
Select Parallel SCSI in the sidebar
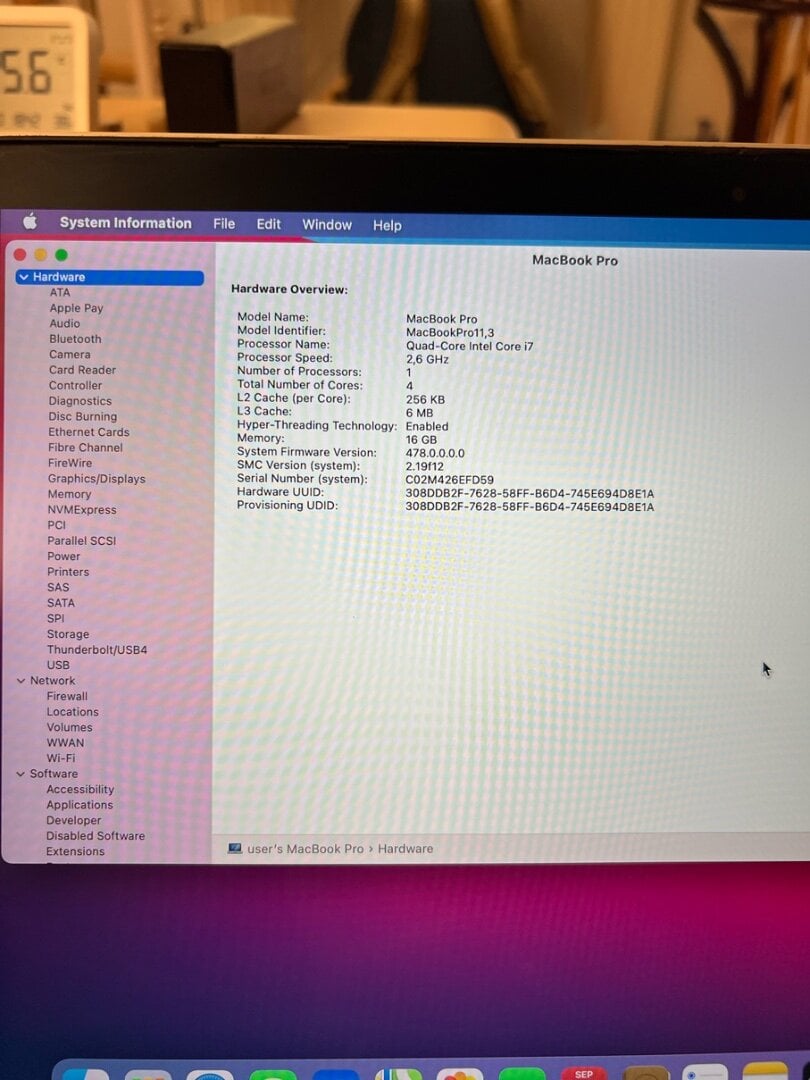tap(82, 541)
